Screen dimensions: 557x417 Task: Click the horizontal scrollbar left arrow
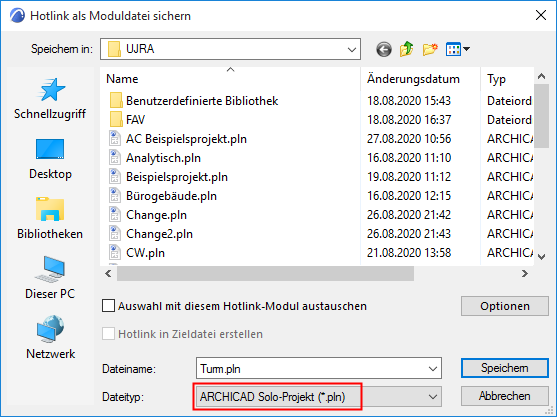(108, 274)
